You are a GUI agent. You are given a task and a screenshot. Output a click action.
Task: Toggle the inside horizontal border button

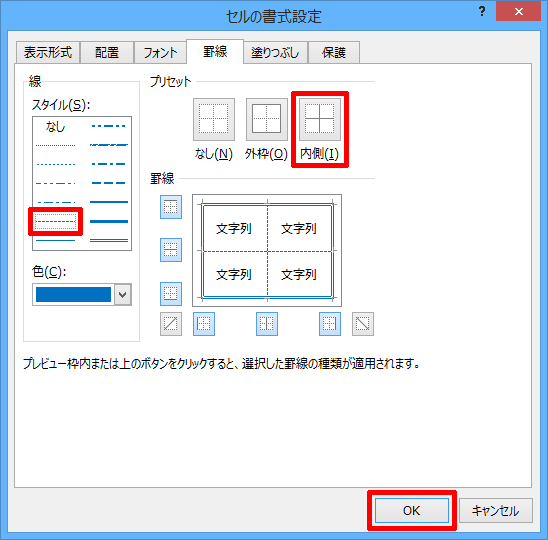pyautogui.click(x=171, y=250)
